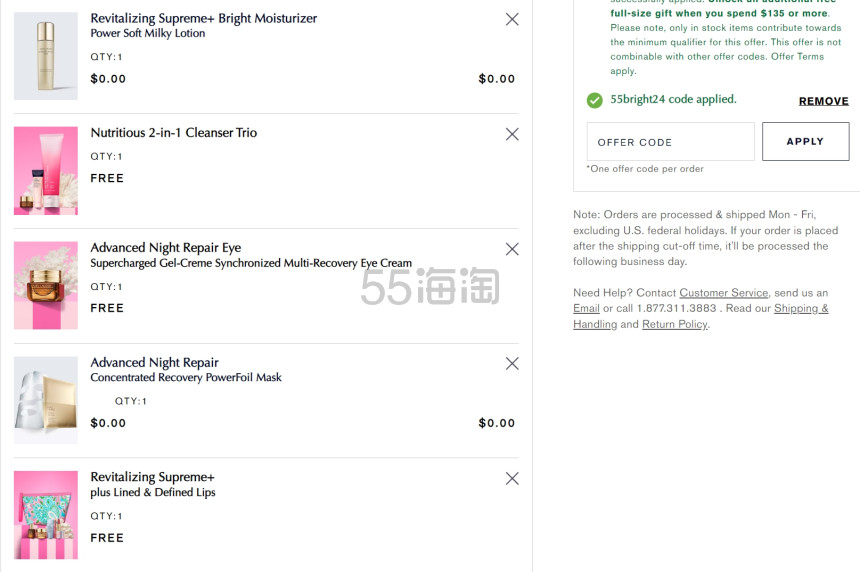Open Advanced Night Repair Eye title

166,248
